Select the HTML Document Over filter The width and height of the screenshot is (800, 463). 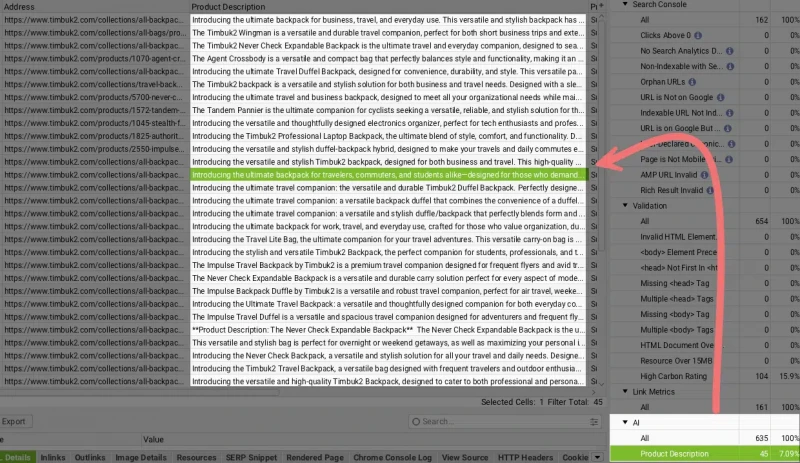[705, 345]
